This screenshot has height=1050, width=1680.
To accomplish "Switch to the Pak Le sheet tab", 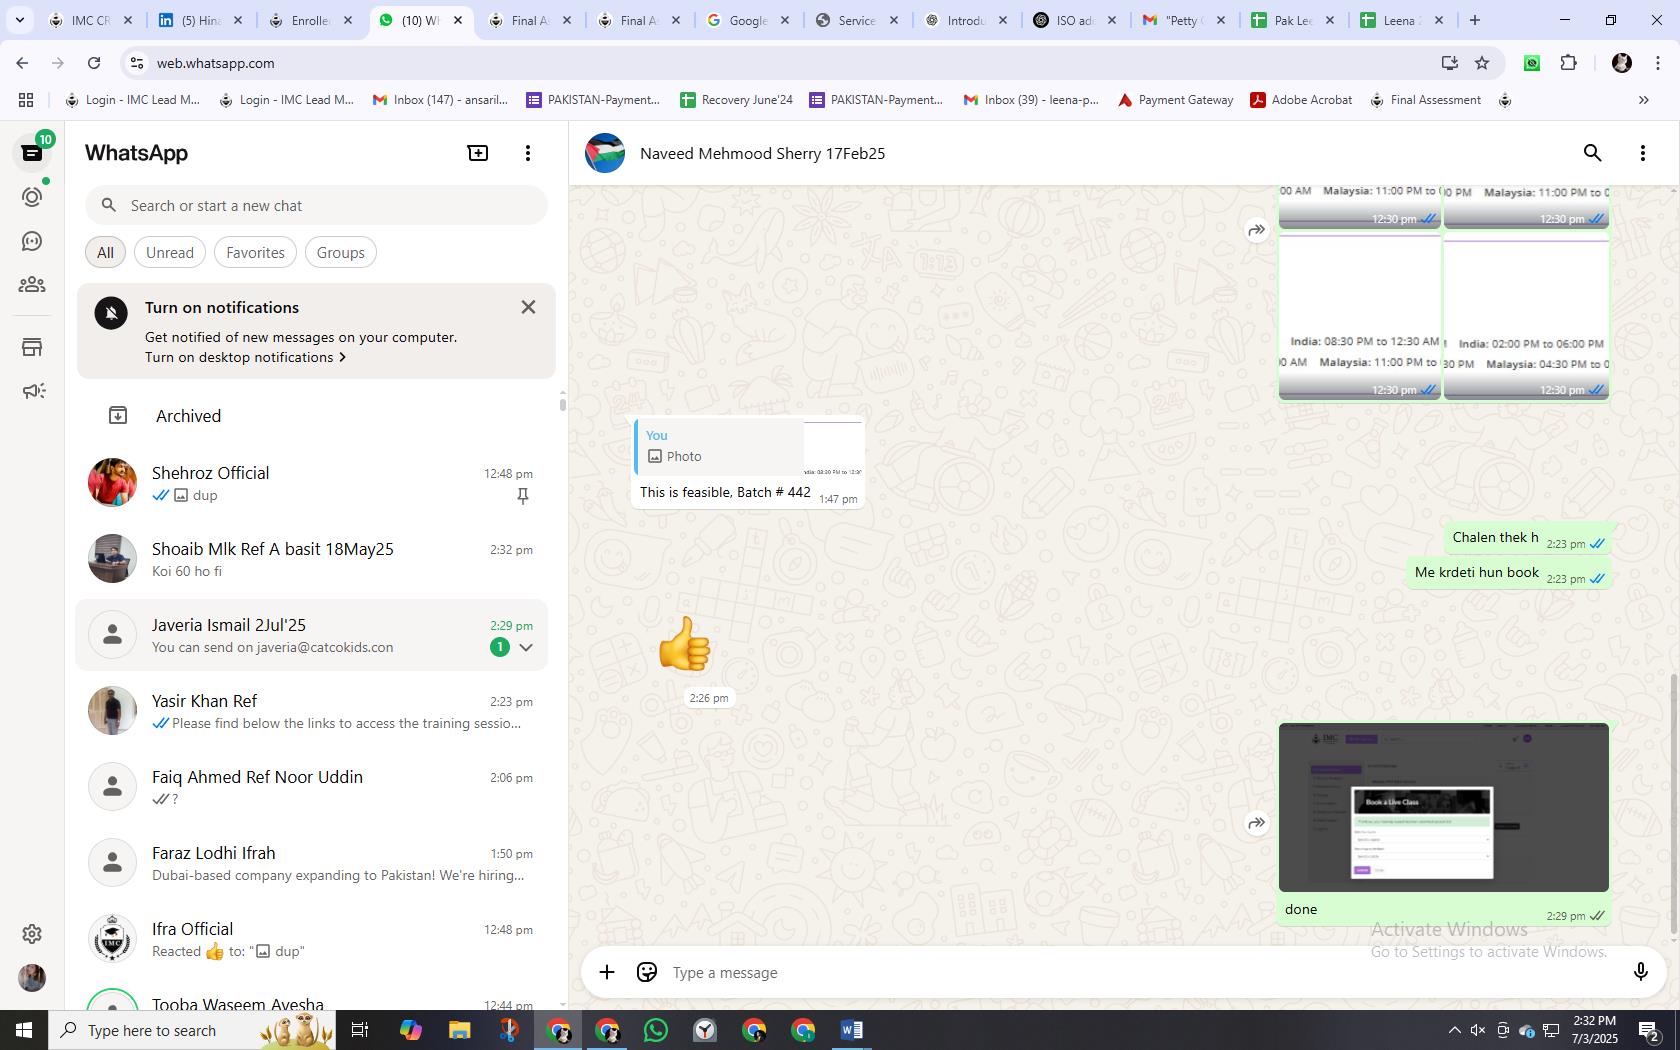I will [x=1293, y=20].
